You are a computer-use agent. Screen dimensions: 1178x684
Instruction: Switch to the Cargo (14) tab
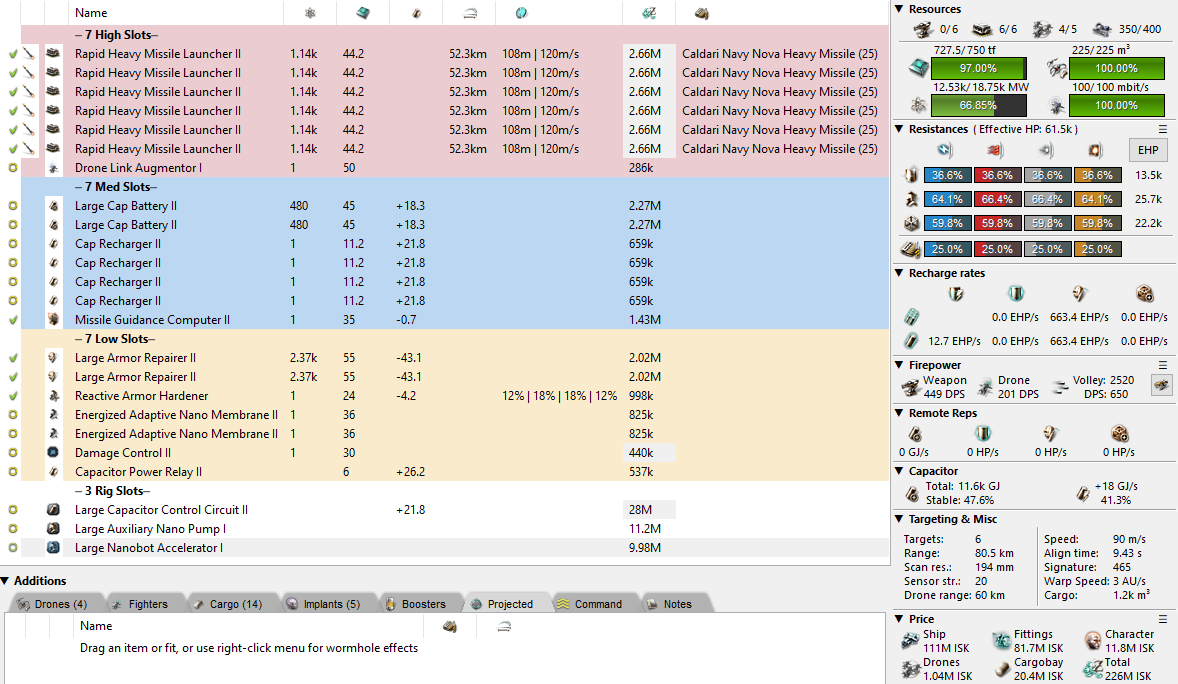point(227,604)
